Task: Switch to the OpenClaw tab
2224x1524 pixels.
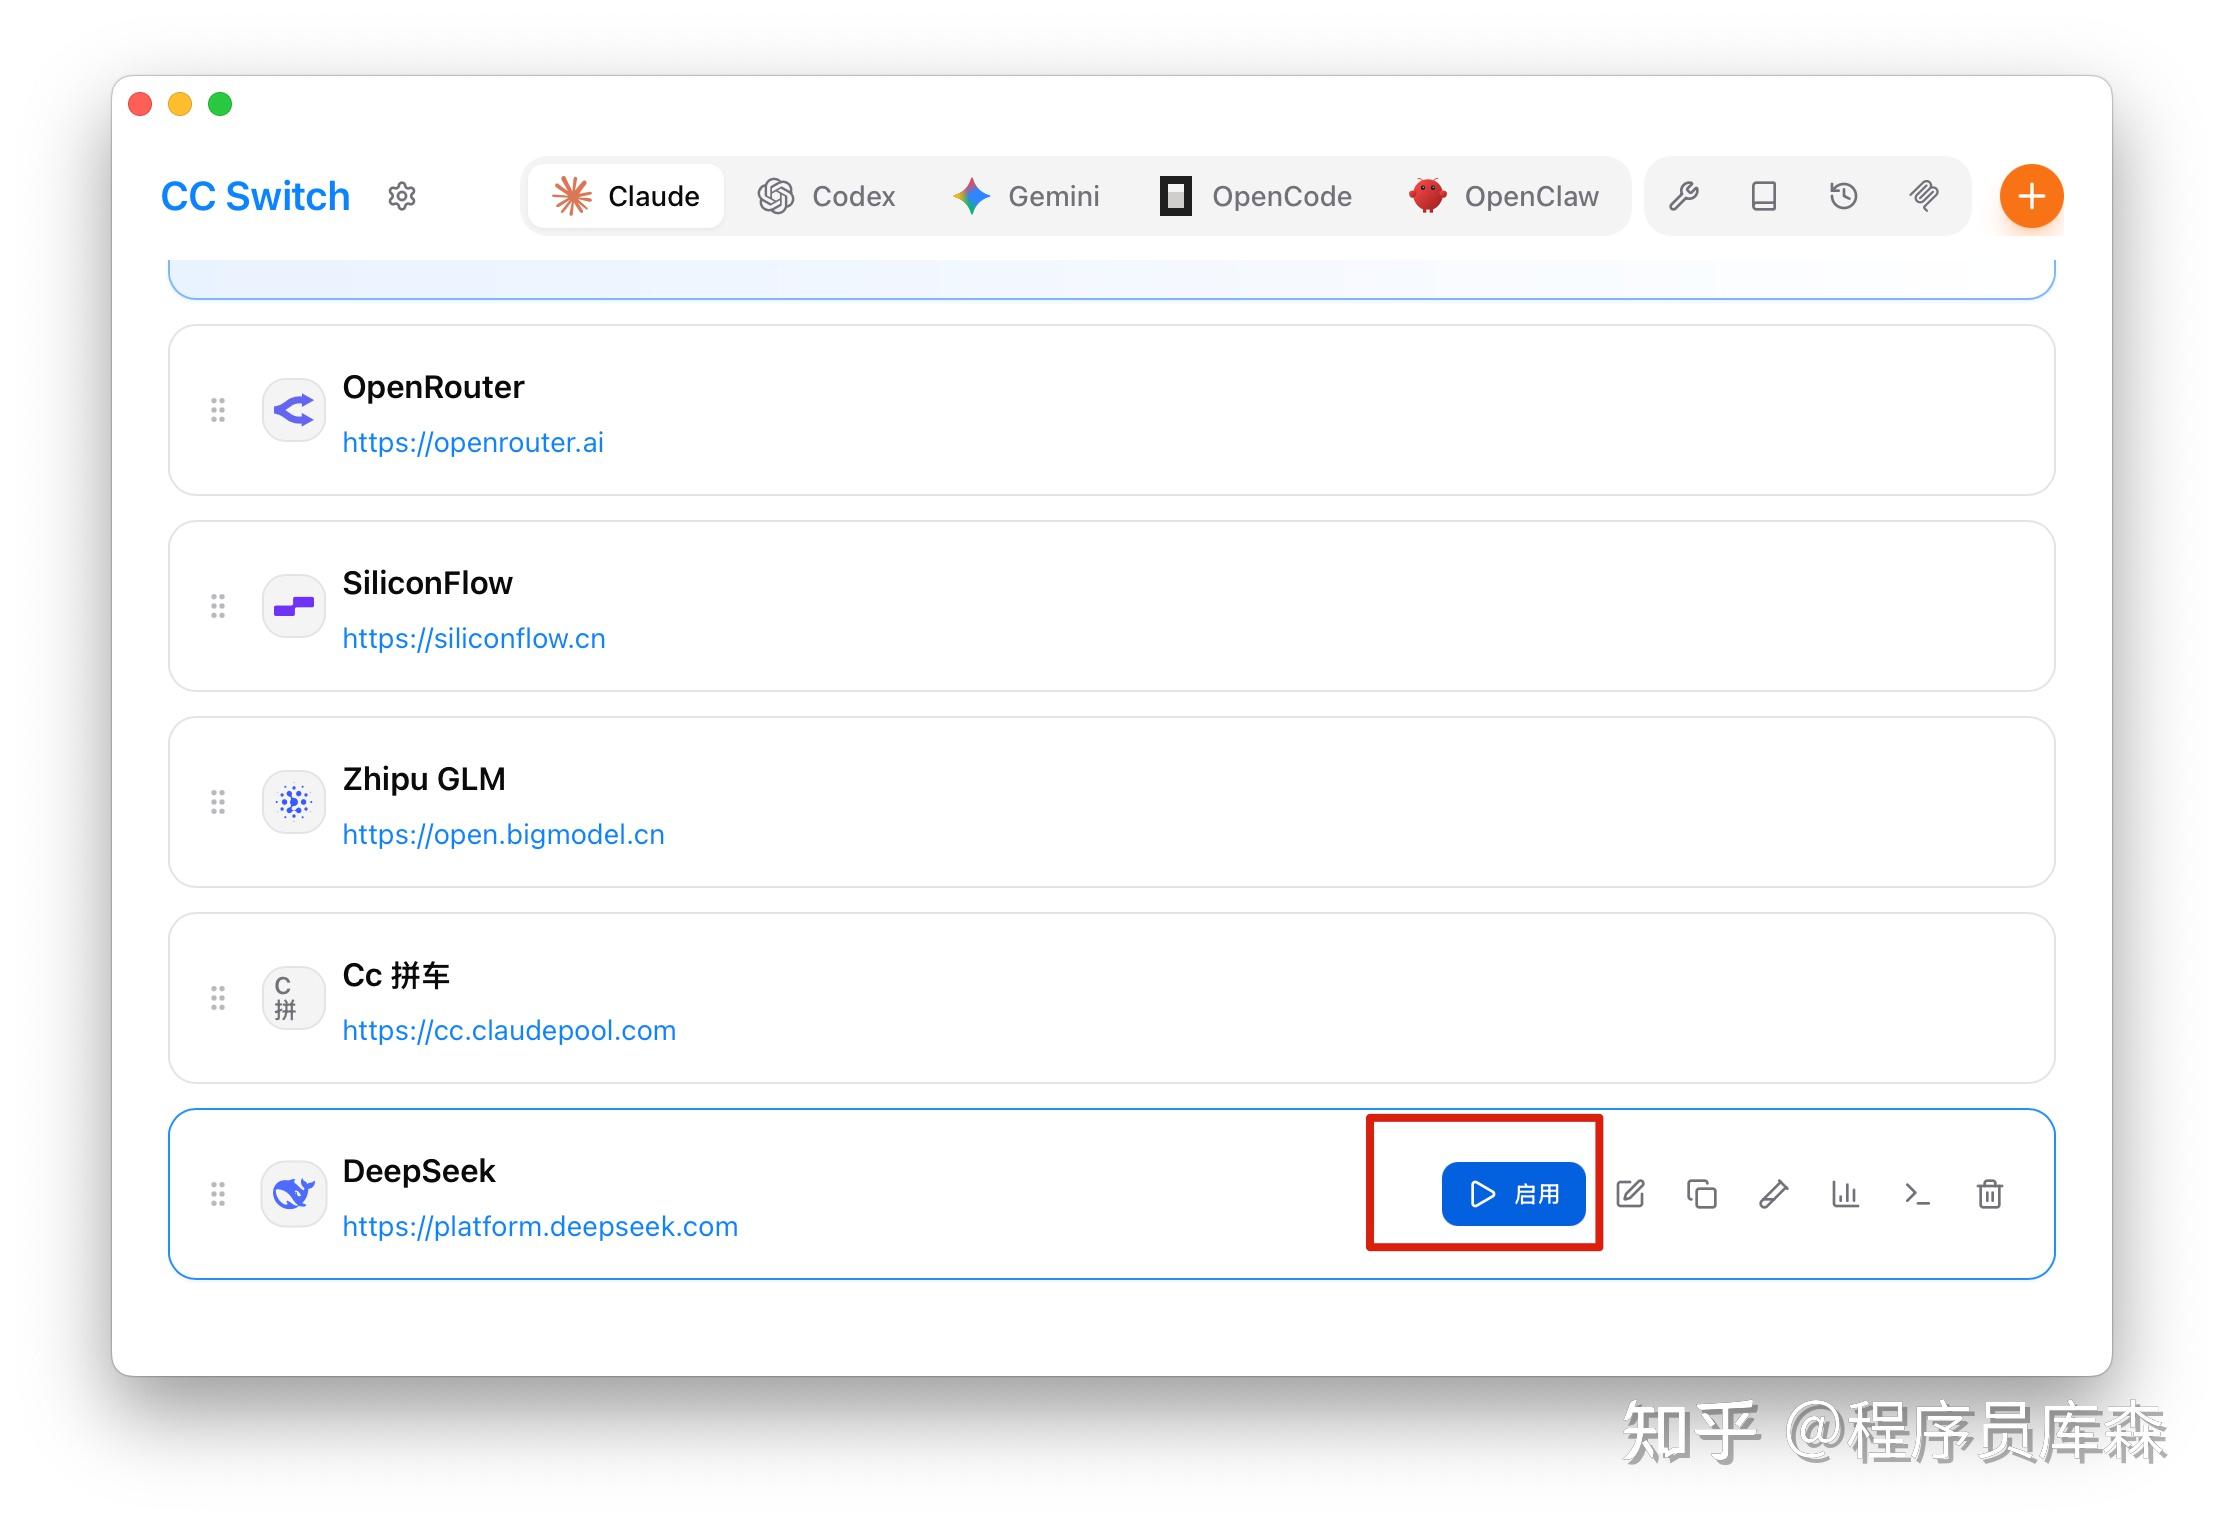Action: click(x=1504, y=196)
